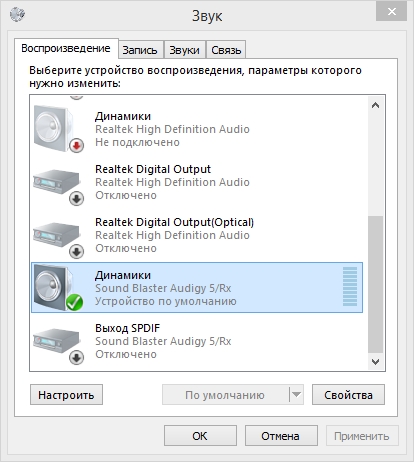Click the scrollbar up arrow
414x462 pixels.
click(375, 105)
